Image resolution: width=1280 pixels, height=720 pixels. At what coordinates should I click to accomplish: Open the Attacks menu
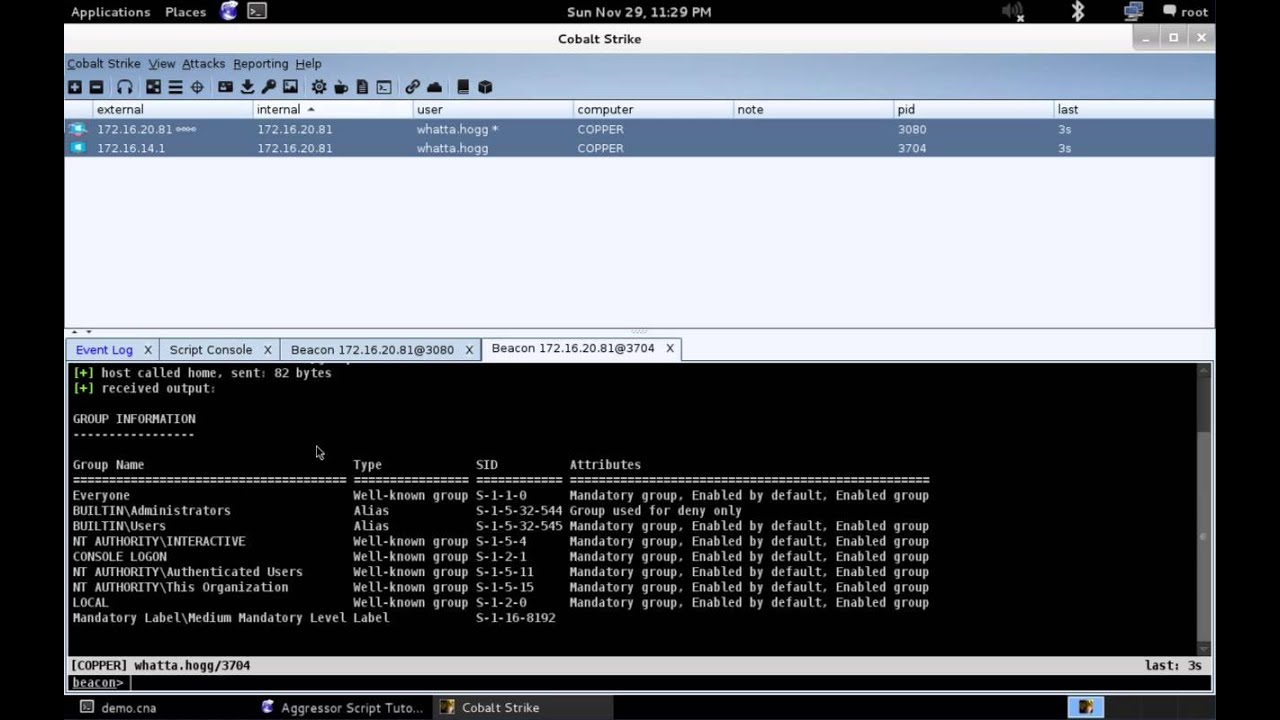point(203,63)
